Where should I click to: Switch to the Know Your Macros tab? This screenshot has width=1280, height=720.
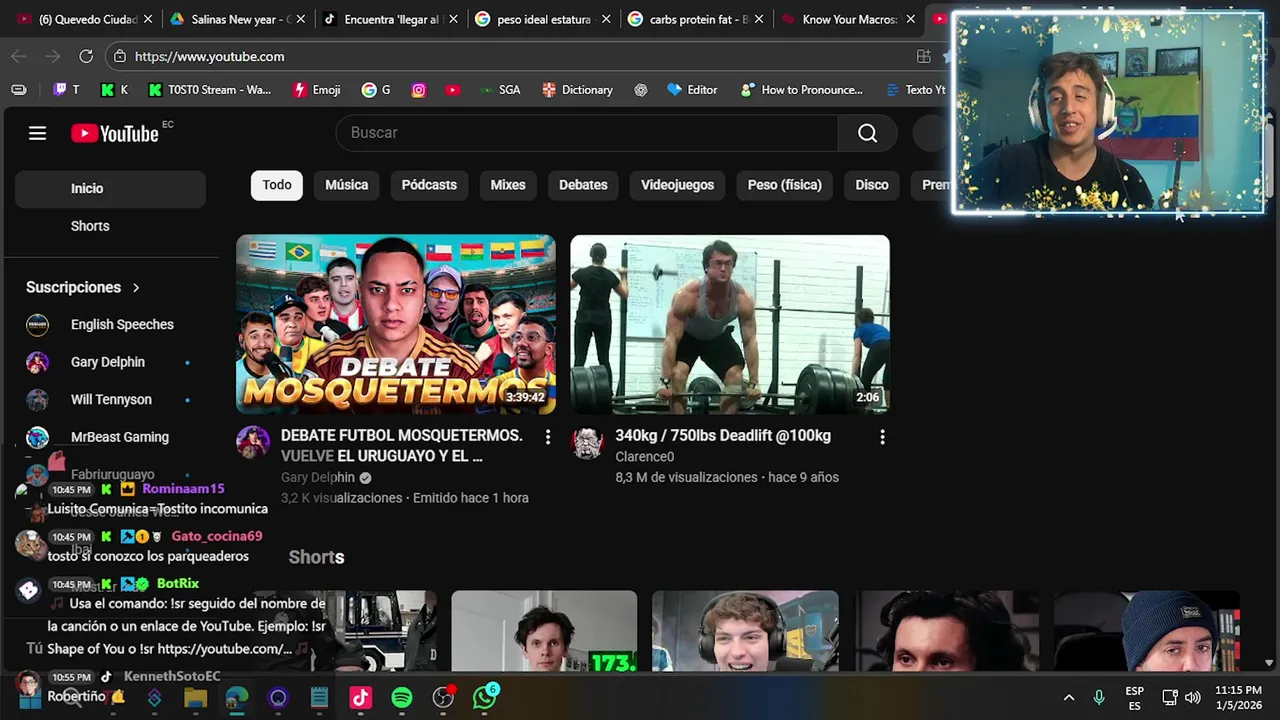tap(849, 19)
